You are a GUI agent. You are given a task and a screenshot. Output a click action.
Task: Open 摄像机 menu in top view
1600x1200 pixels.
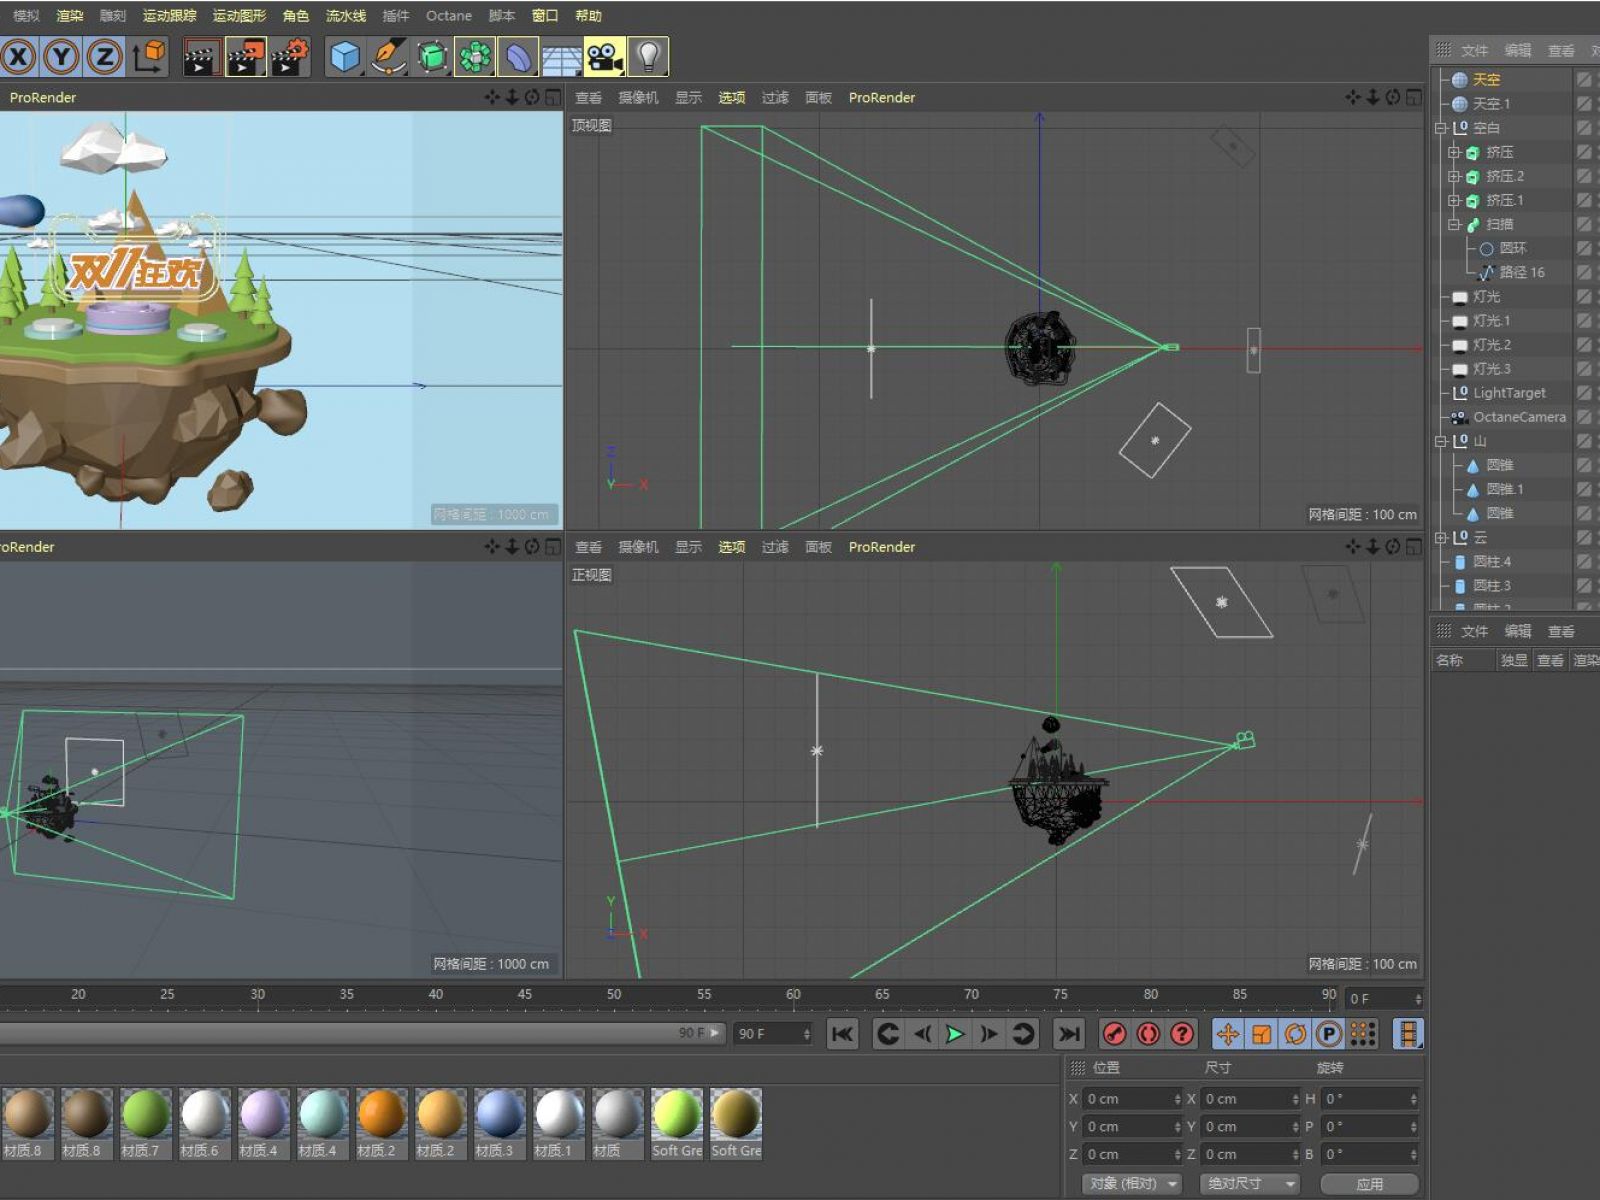pyautogui.click(x=638, y=97)
